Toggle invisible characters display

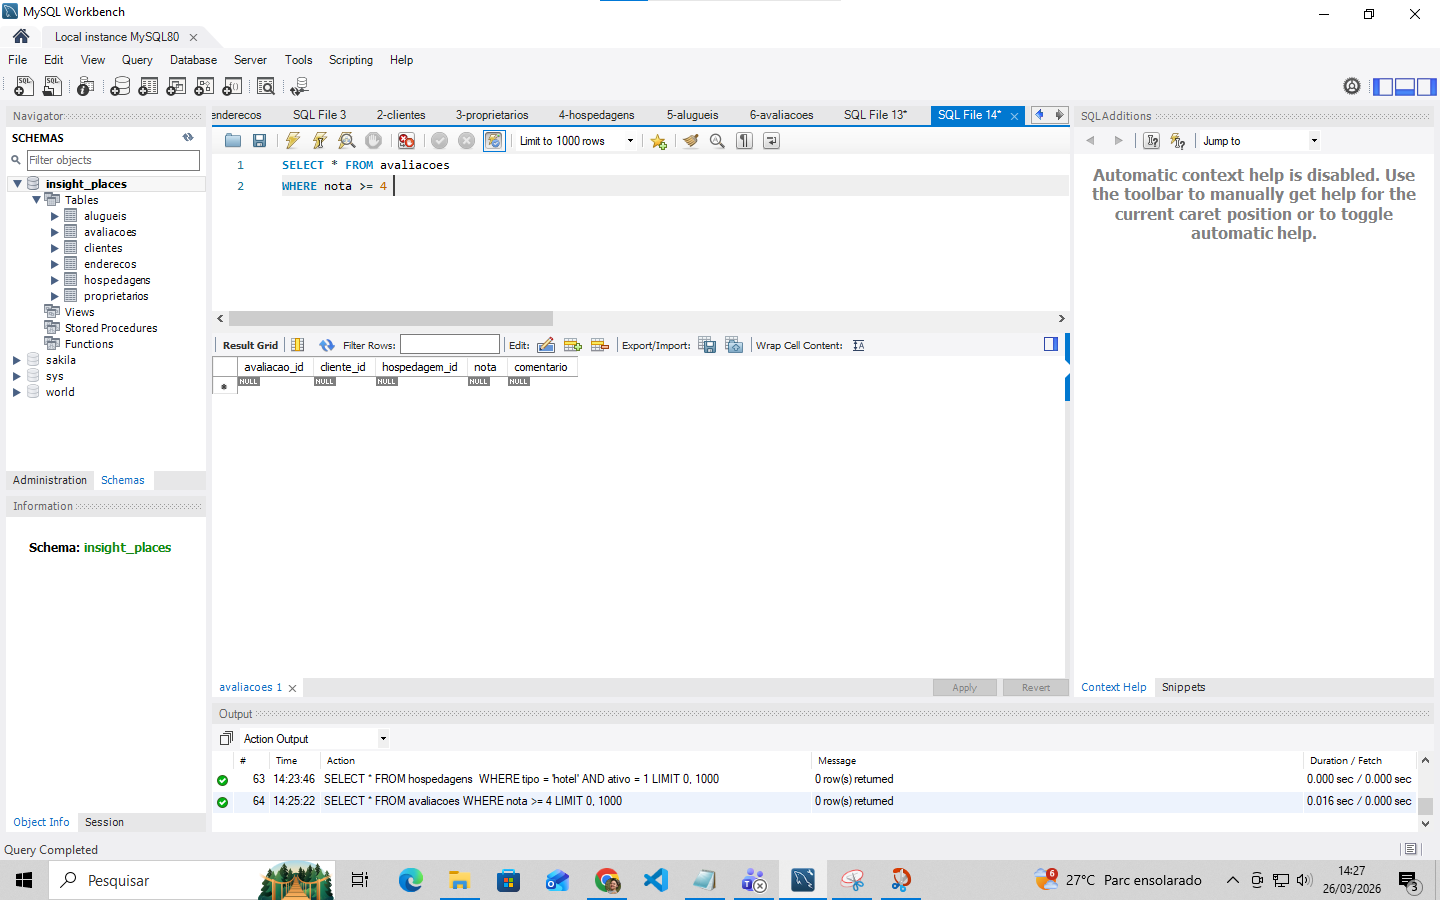point(744,141)
